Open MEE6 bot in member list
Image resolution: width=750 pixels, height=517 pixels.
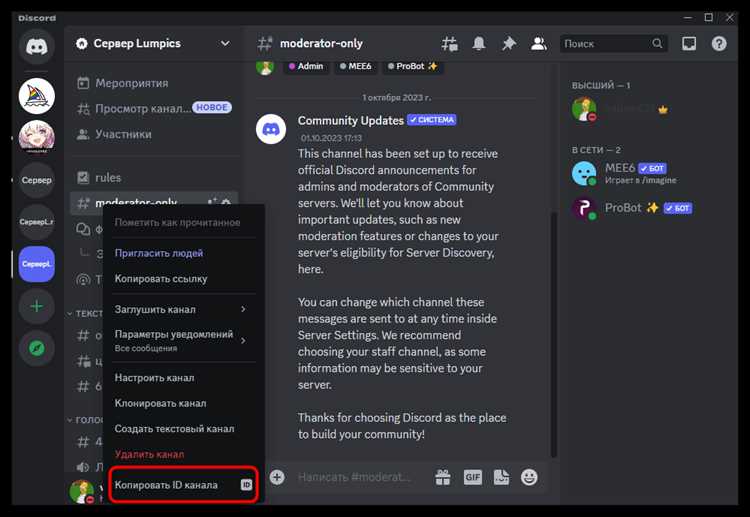(x=648, y=173)
